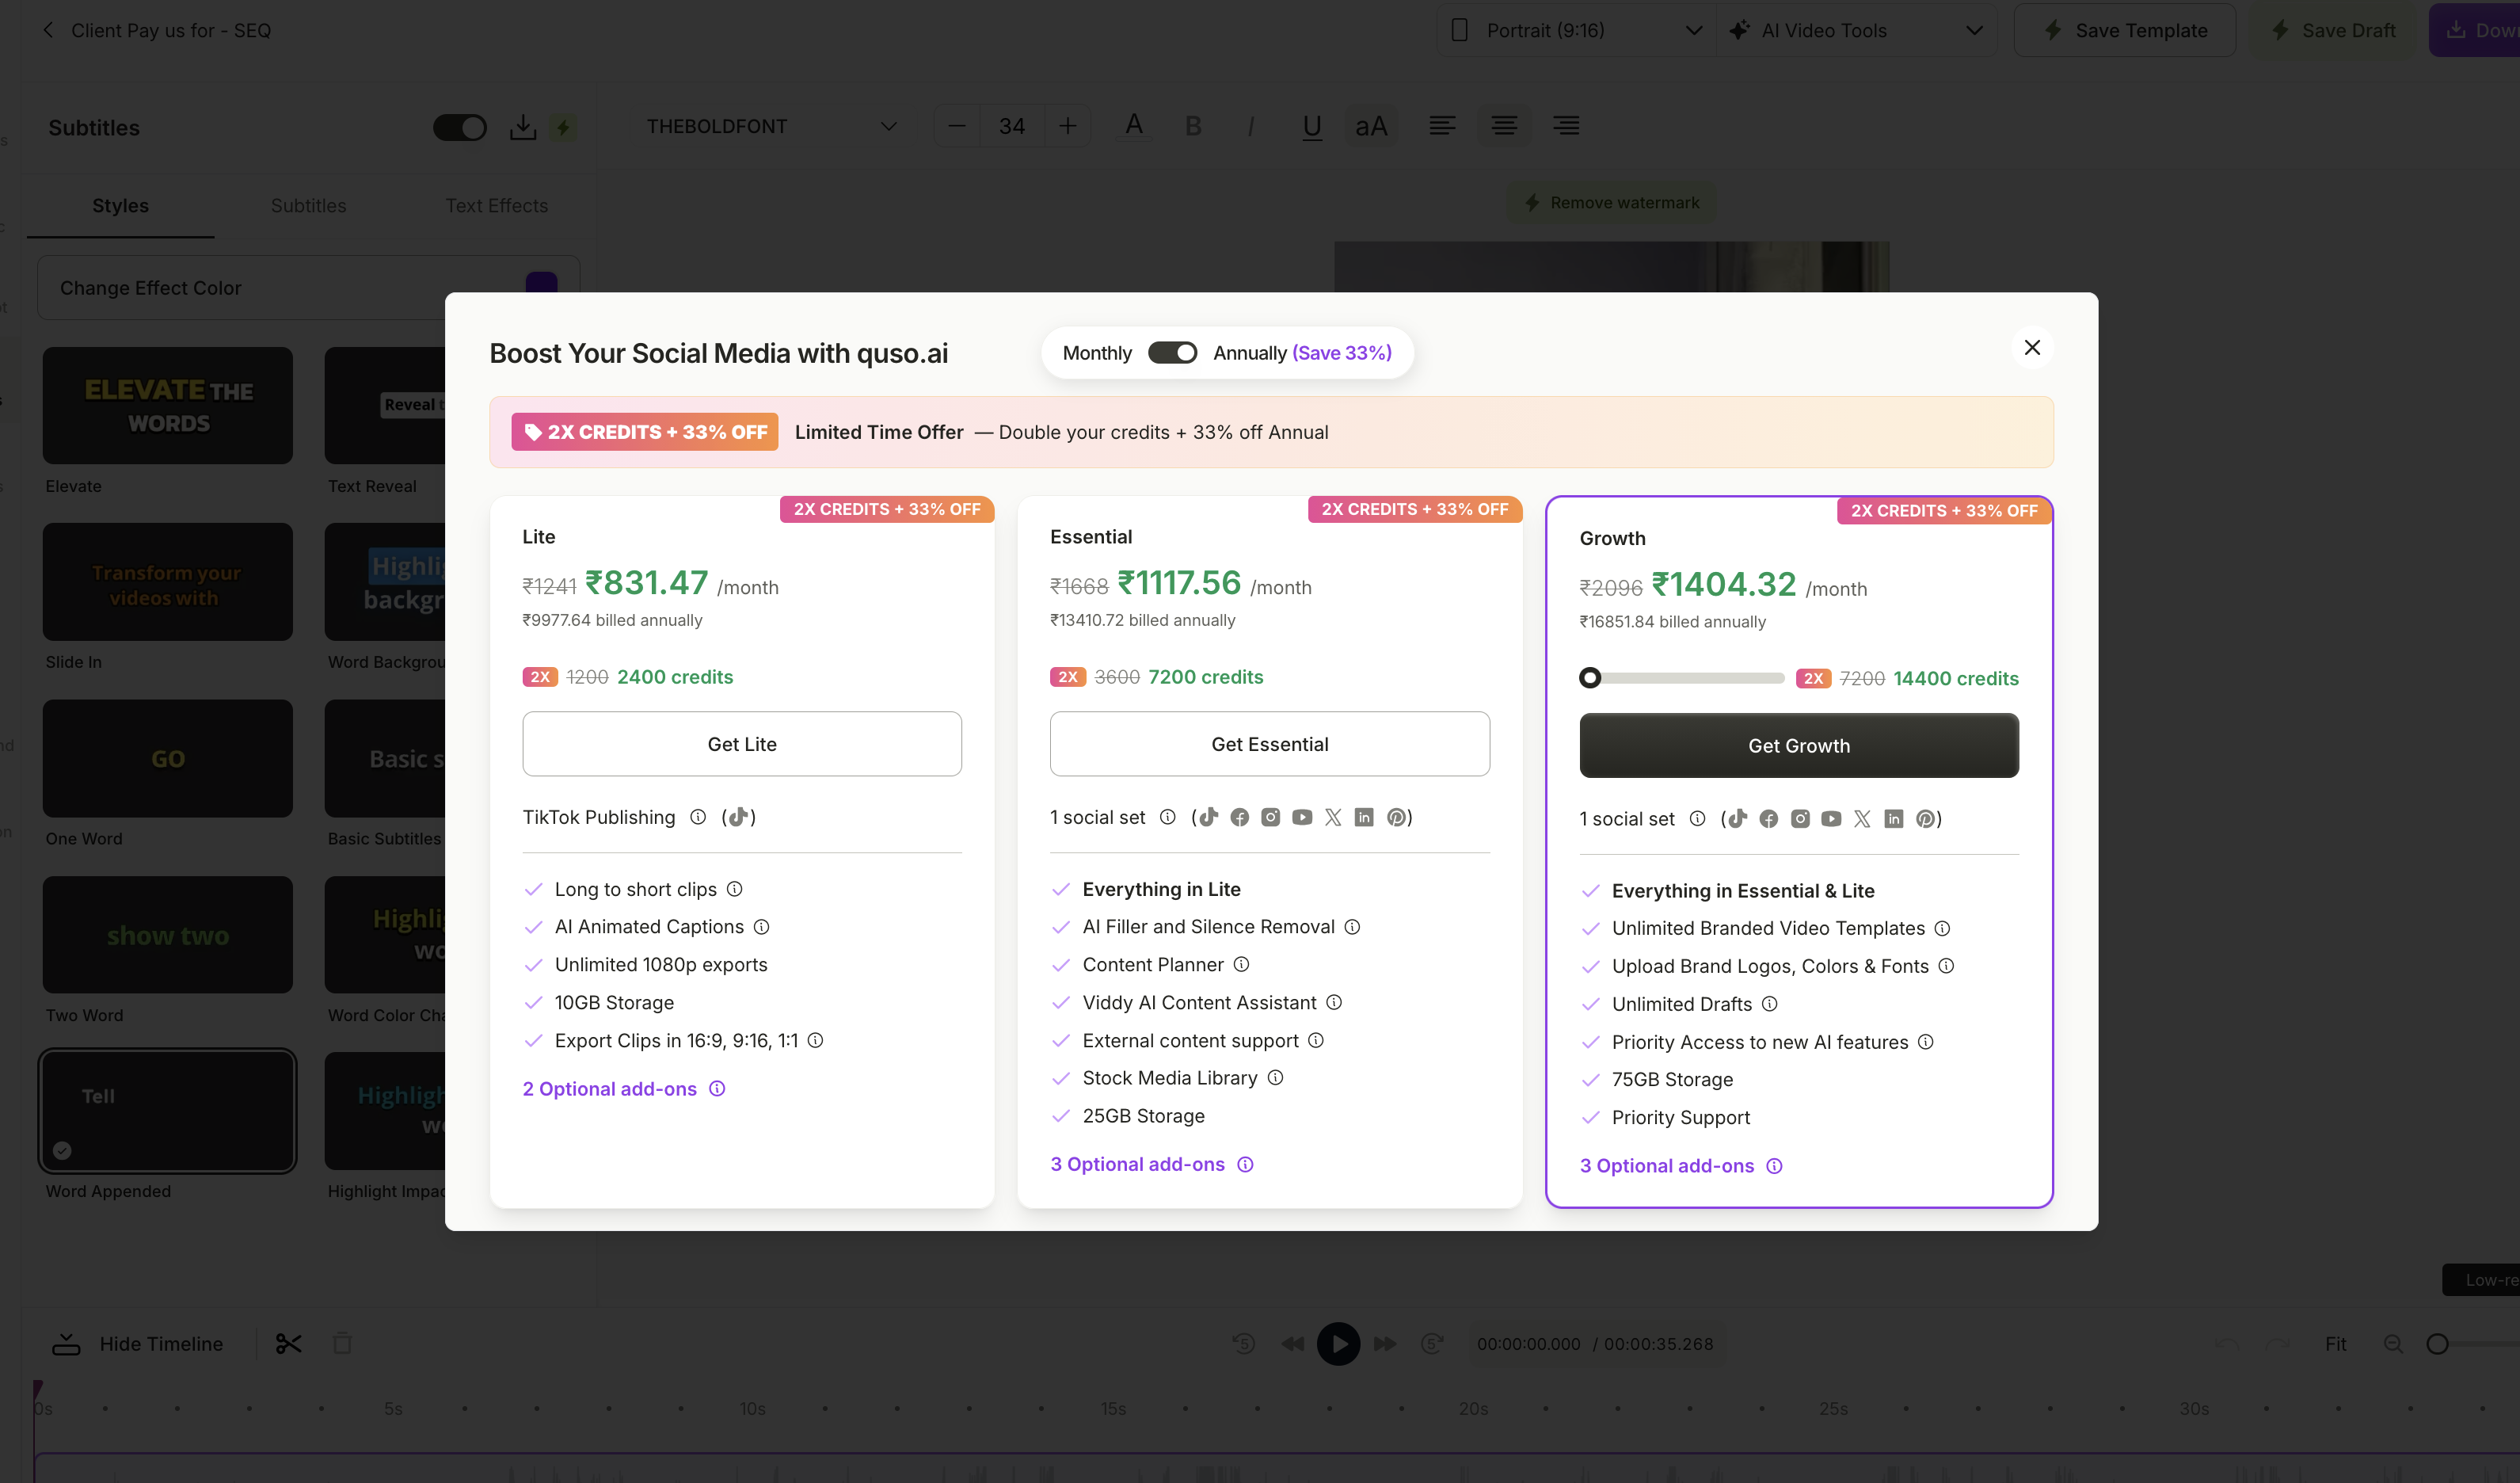
Task: Open the Change Effect Color swatch
Action: point(541,283)
